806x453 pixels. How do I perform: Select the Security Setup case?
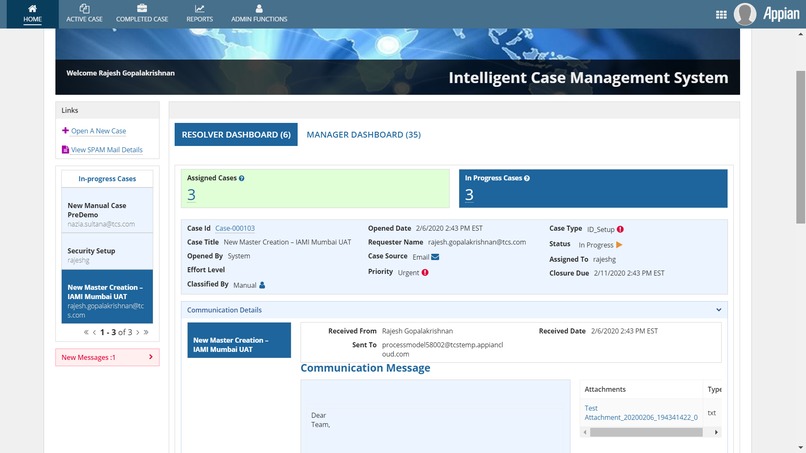point(107,251)
